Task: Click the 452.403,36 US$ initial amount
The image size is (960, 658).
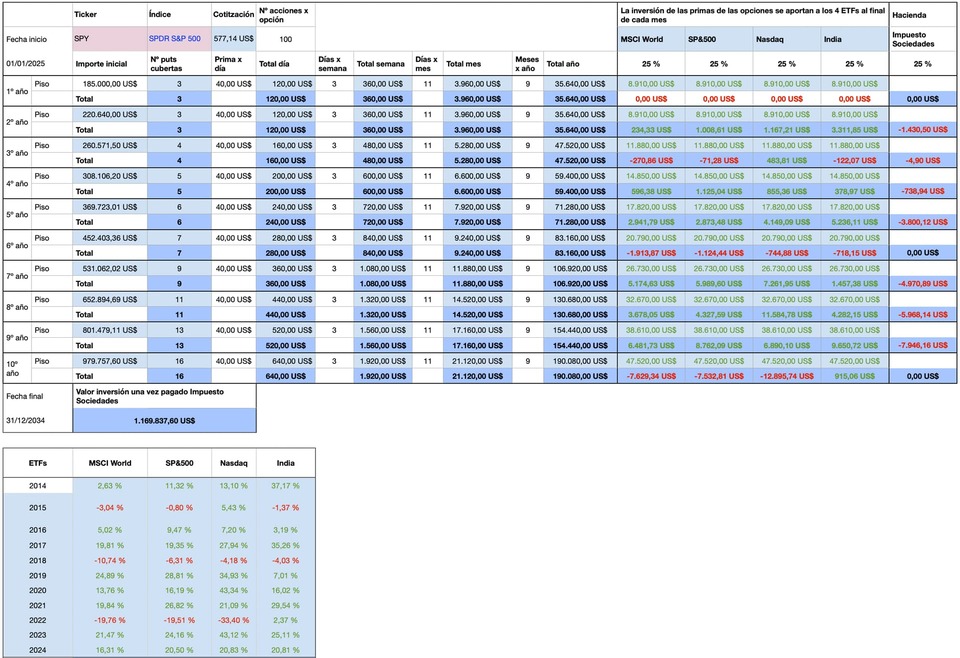Action: 110,238
